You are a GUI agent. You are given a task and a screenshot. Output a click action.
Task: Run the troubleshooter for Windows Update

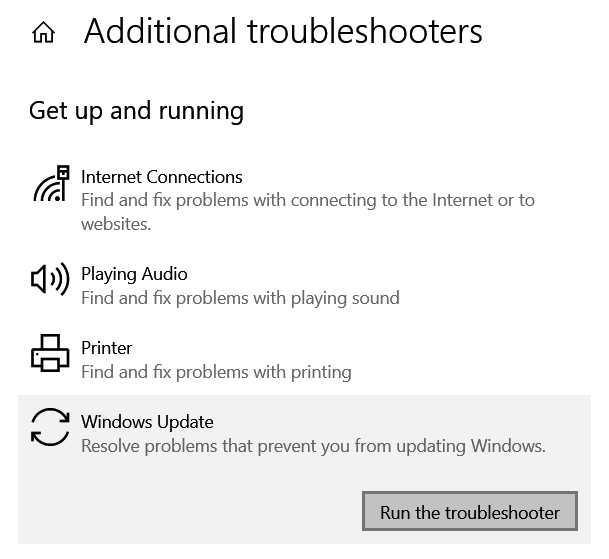pyautogui.click(x=469, y=512)
